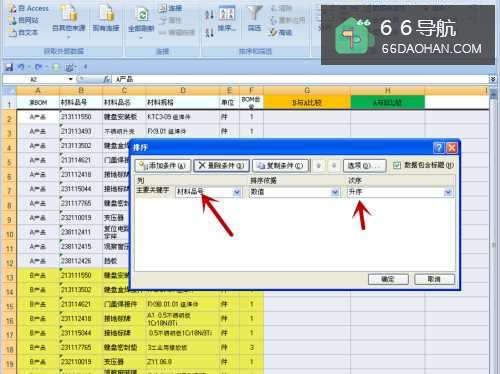Click the Save icon in quick access toolbar

coord(9,68)
